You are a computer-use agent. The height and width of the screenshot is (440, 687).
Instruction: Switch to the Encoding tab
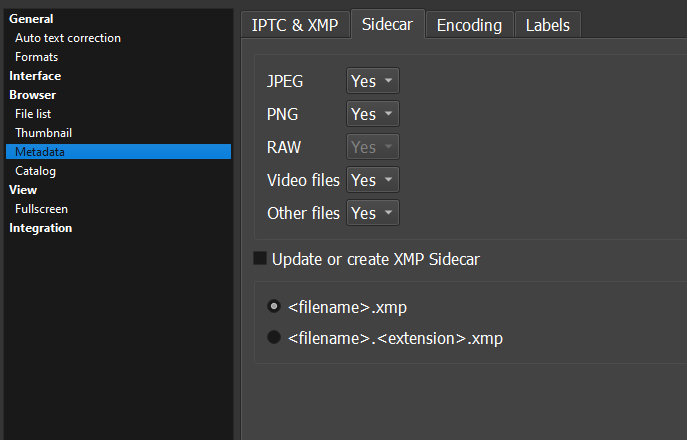pos(470,25)
